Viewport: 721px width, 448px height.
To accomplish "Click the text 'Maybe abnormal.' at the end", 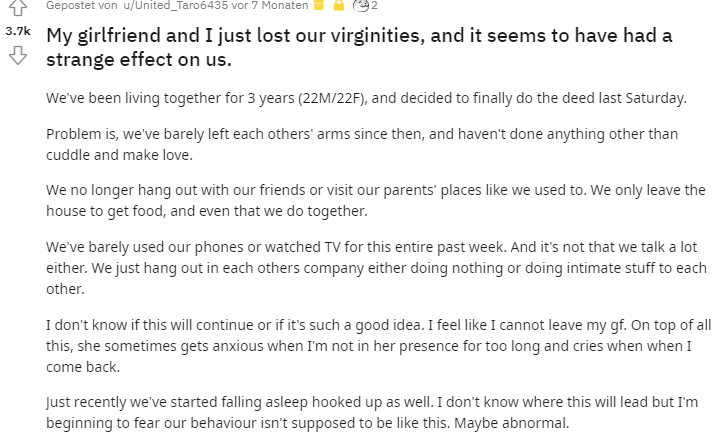I will pyautogui.click(x=512, y=423).
